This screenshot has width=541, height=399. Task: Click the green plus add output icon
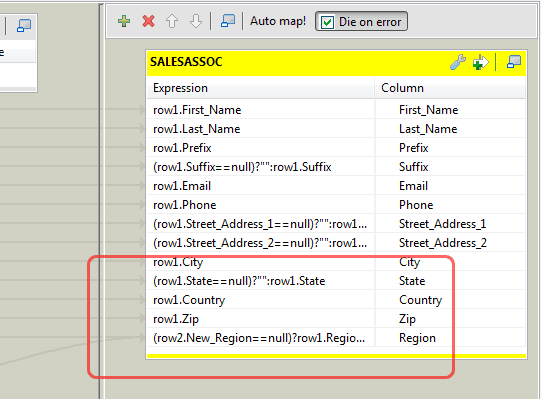pyautogui.click(x=124, y=21)
